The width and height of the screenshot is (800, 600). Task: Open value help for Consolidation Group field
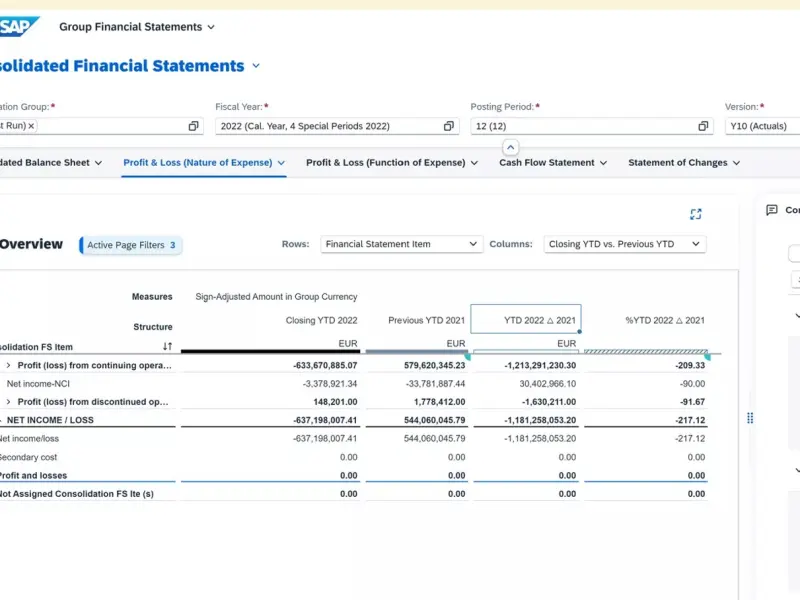tap(193, 126)
